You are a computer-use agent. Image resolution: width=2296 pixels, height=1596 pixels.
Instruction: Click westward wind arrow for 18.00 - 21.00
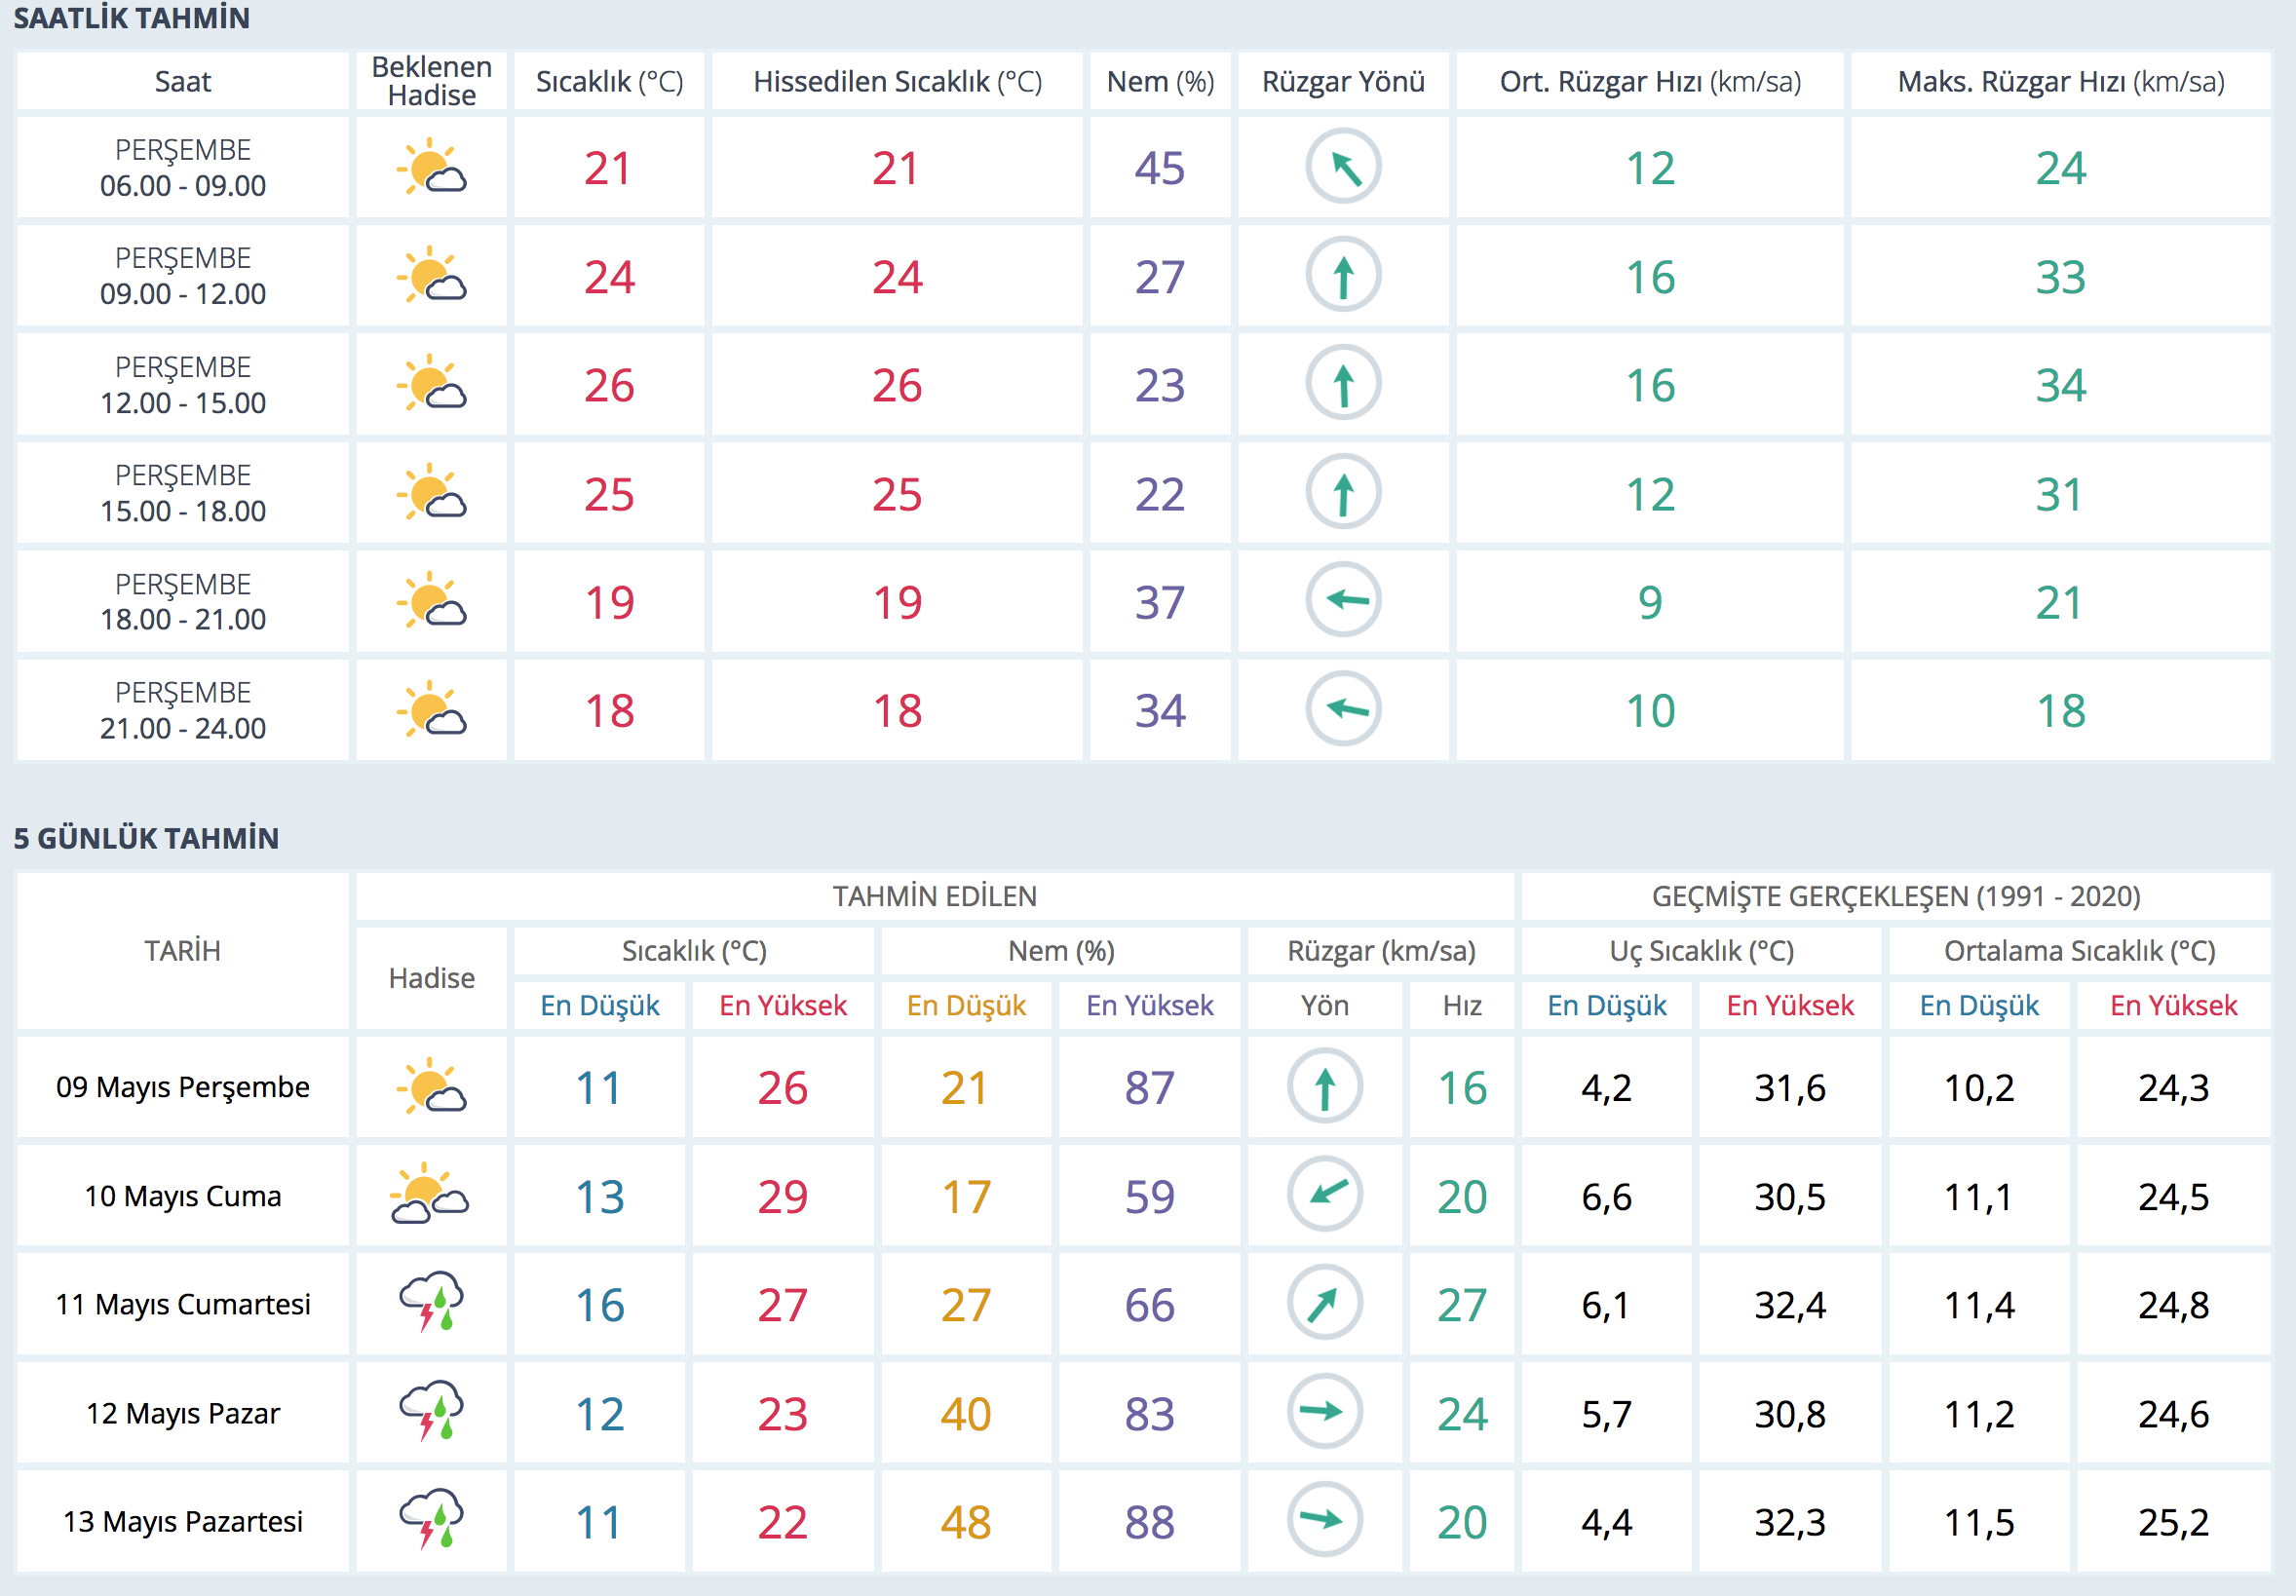(x=1343, y=601)
